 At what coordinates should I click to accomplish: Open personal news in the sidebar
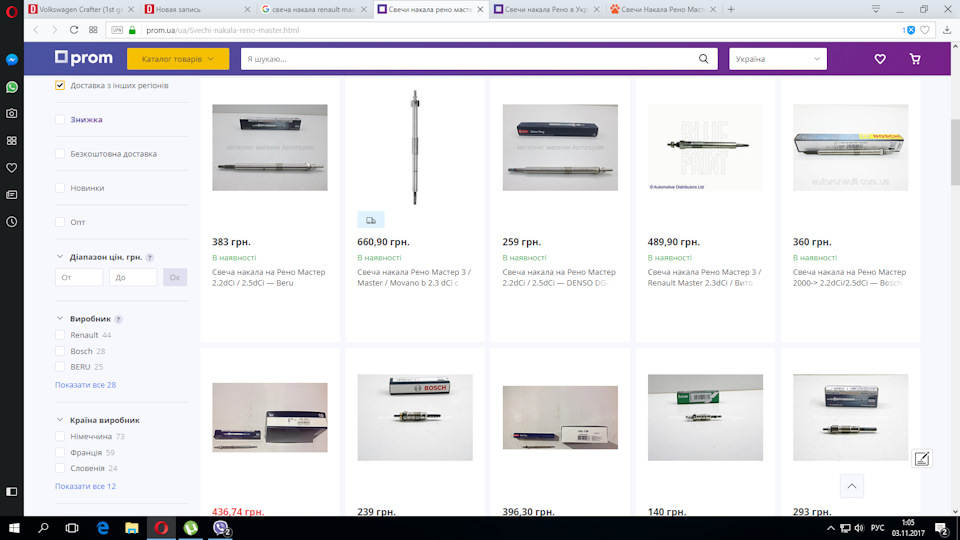(12, 195)
